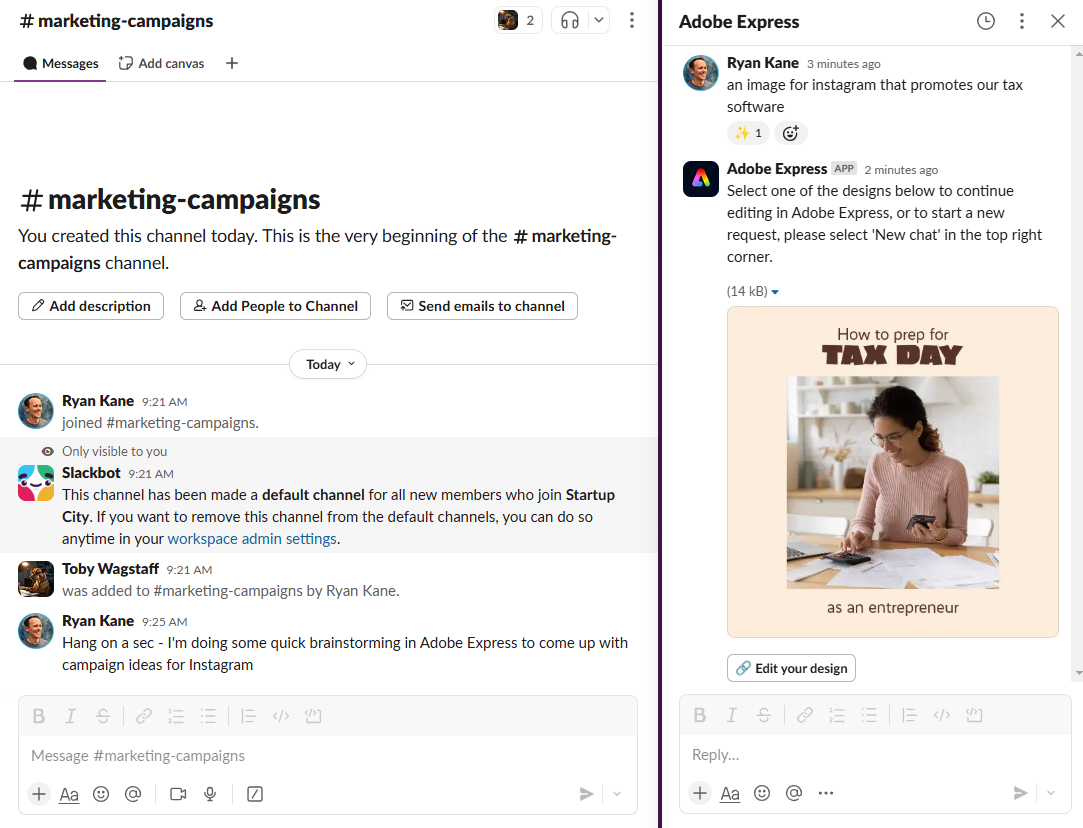Open slash shortcuts in channel composer

255,794
